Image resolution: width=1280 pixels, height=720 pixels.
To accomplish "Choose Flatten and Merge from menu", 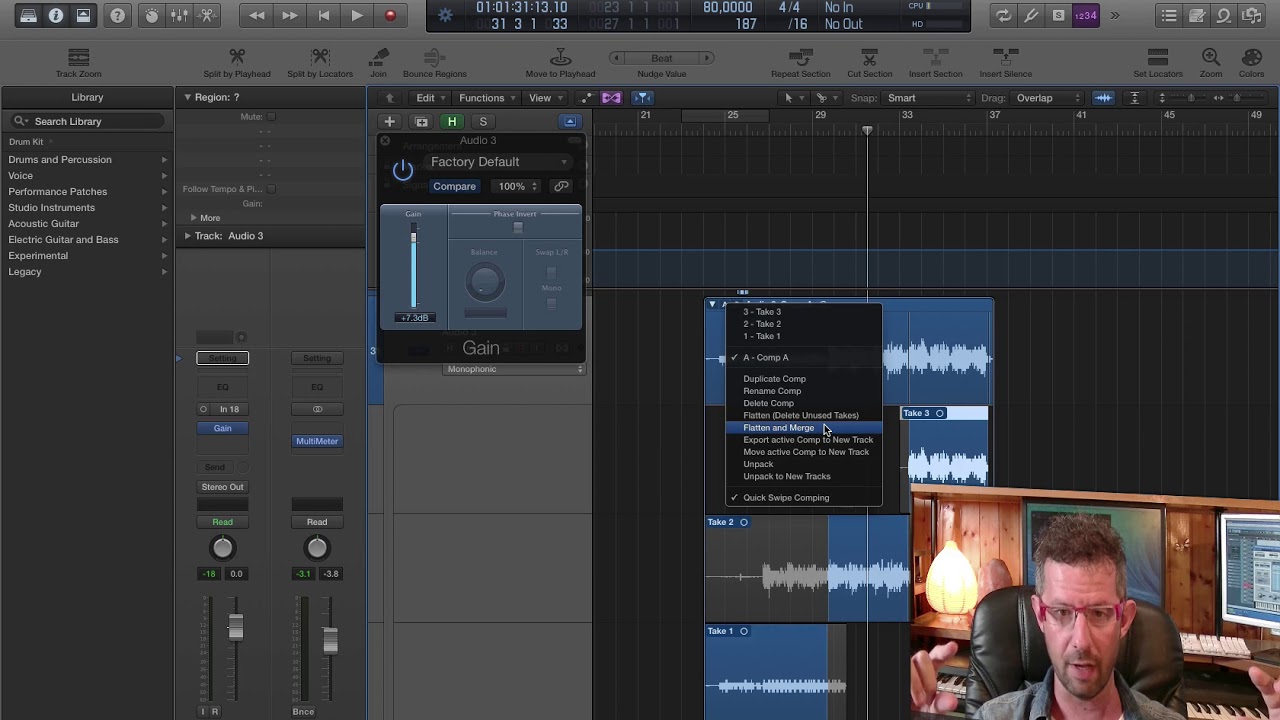I will 778,428.
